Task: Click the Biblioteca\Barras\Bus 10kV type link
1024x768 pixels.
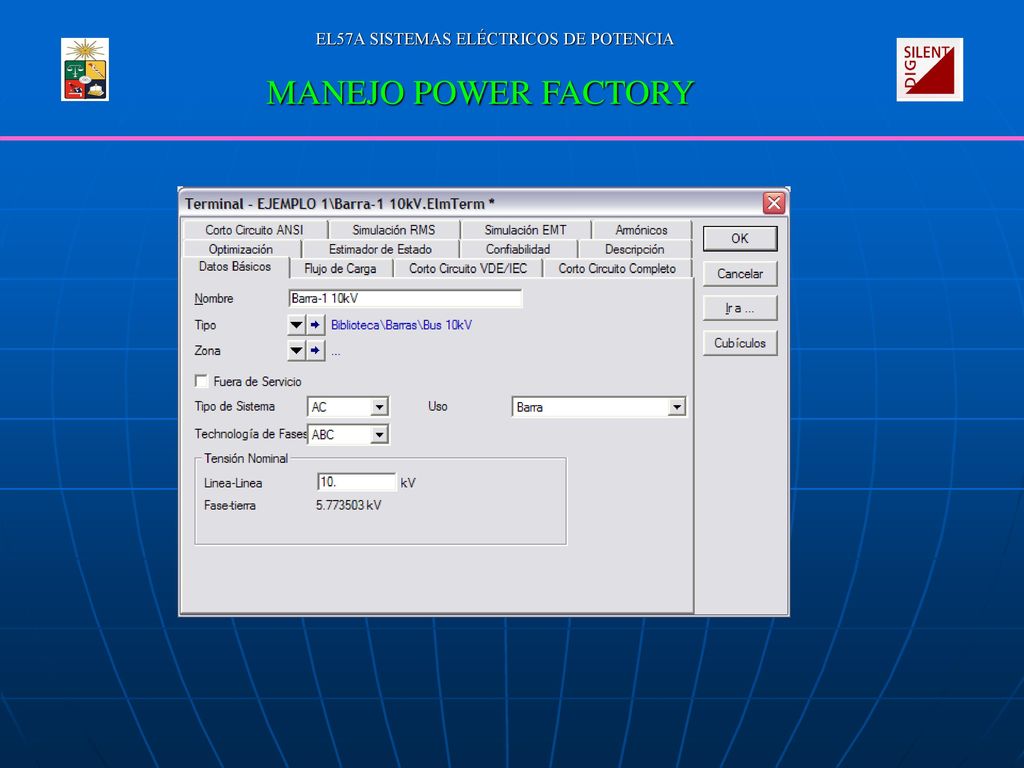Action: pyautogui.click(x=401, y=325)
